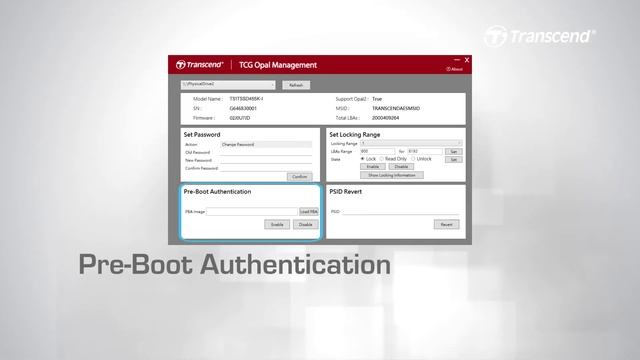Focus the PSID input field
Viewport: 640px width, 360px height.
(x=401, y=211)
